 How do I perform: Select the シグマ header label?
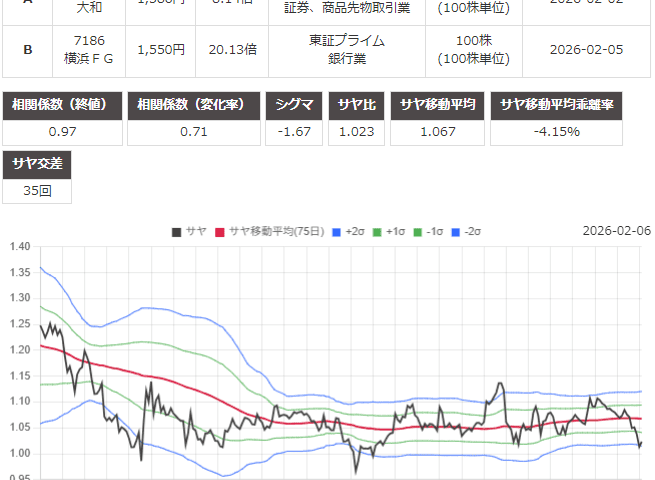pyautogui.click(x=295, y=106)
